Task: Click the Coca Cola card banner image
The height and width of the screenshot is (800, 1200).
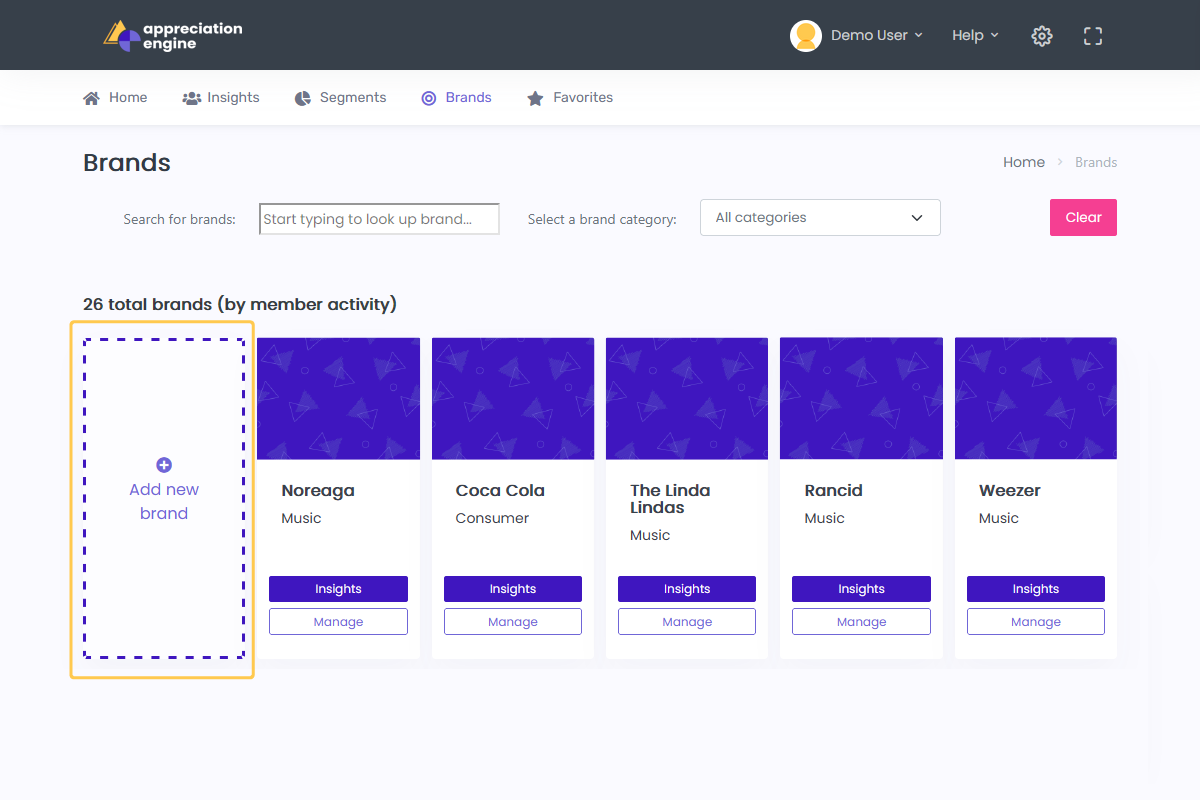Action: (513, 398)
